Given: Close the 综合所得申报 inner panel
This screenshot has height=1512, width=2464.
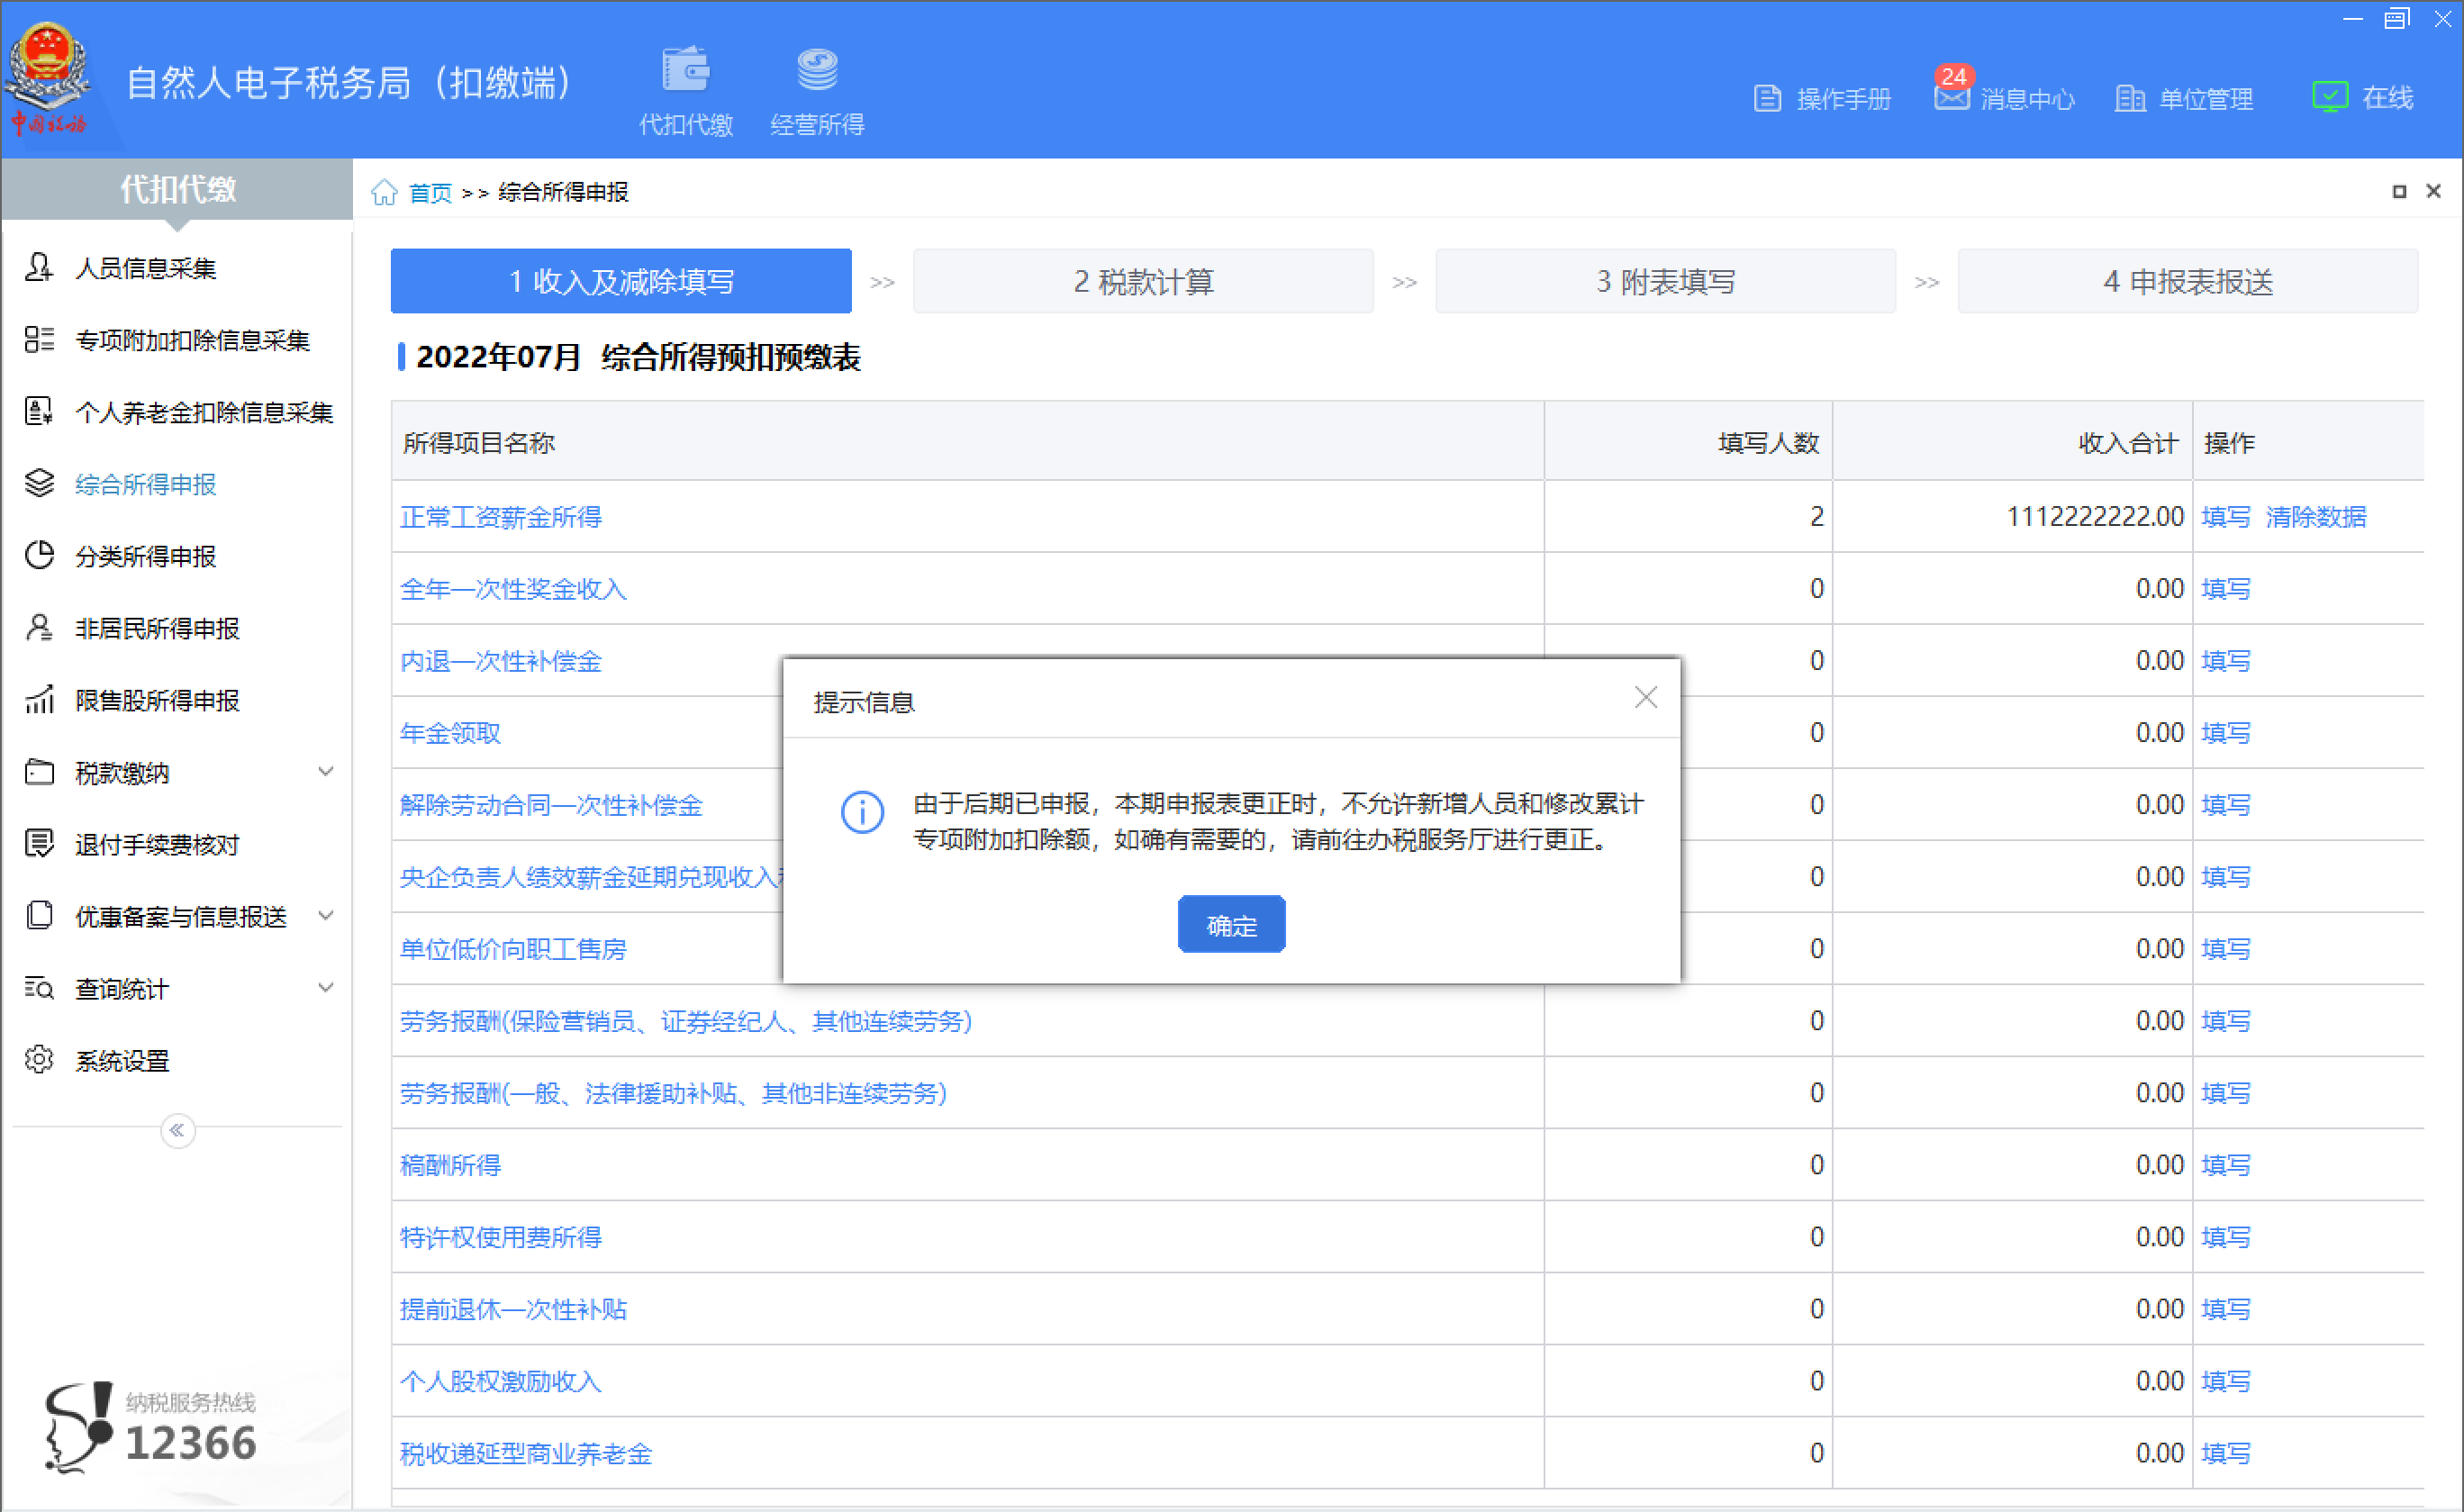Looking at the screenshot, I should [2434, 191].
